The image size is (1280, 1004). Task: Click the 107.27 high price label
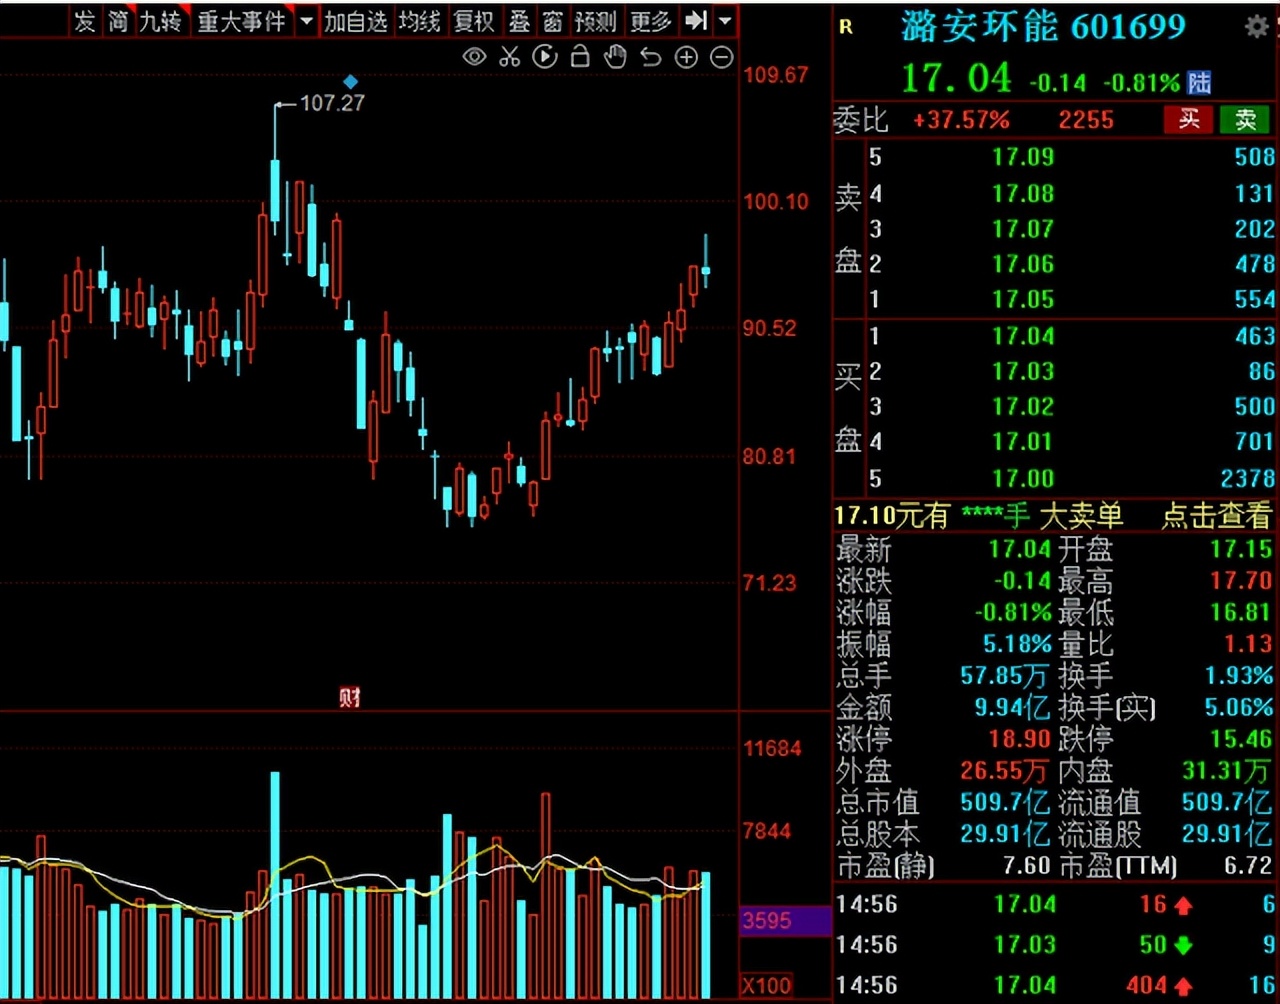coord(332,103)
